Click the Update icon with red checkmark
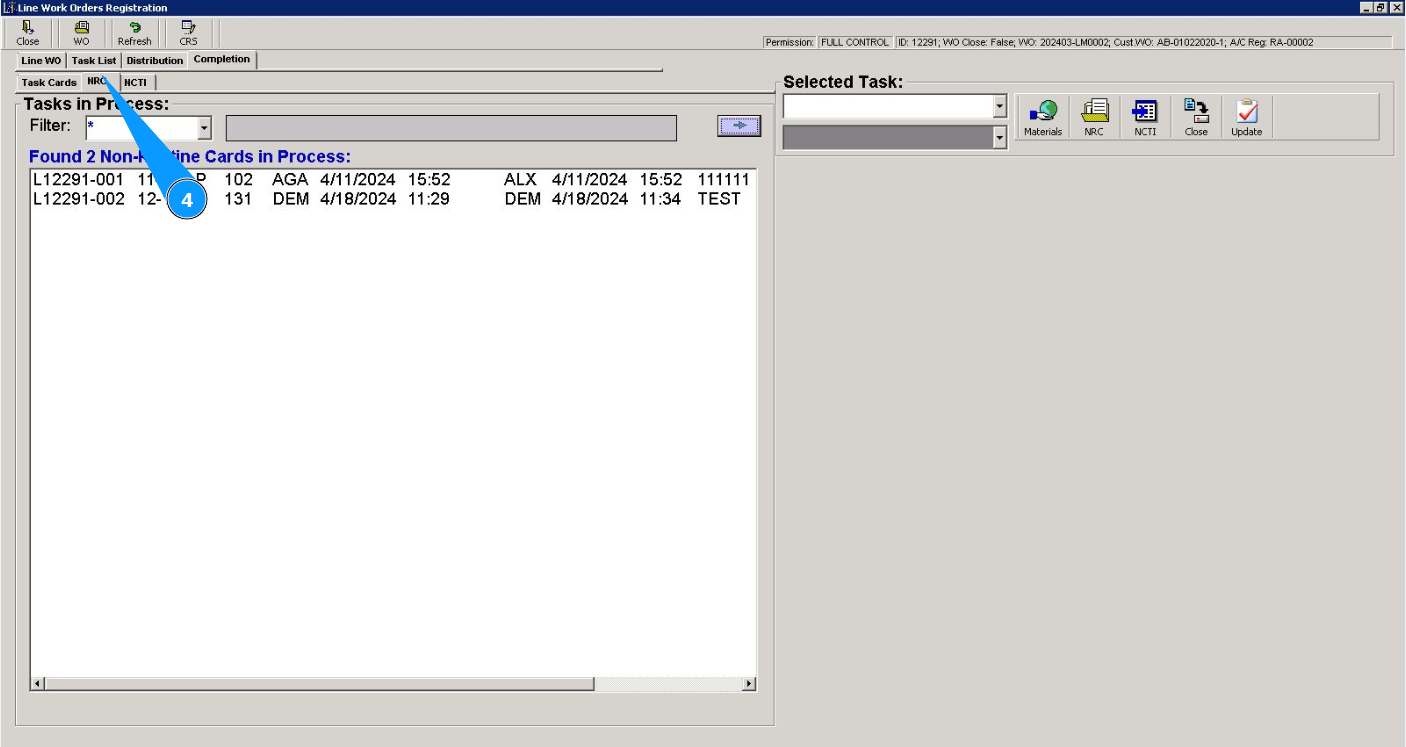This screenshot has width=1406, height=747. [x=1247, y=118]
